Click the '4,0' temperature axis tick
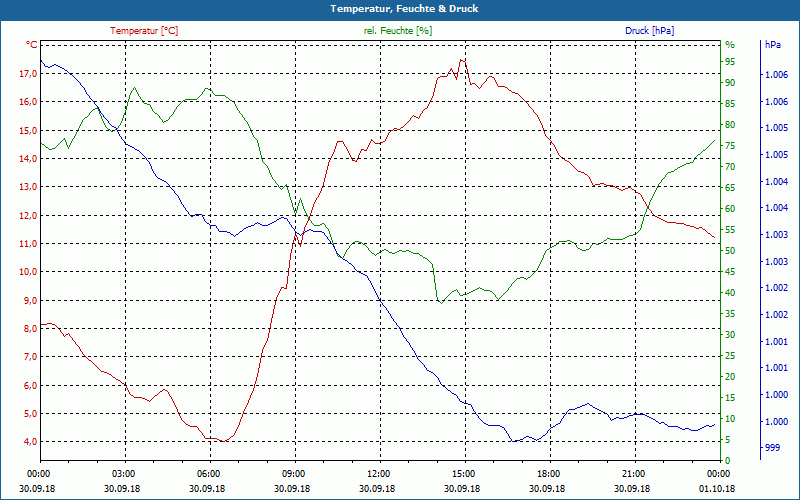The image size is (800, 500). tap(30, 441)
